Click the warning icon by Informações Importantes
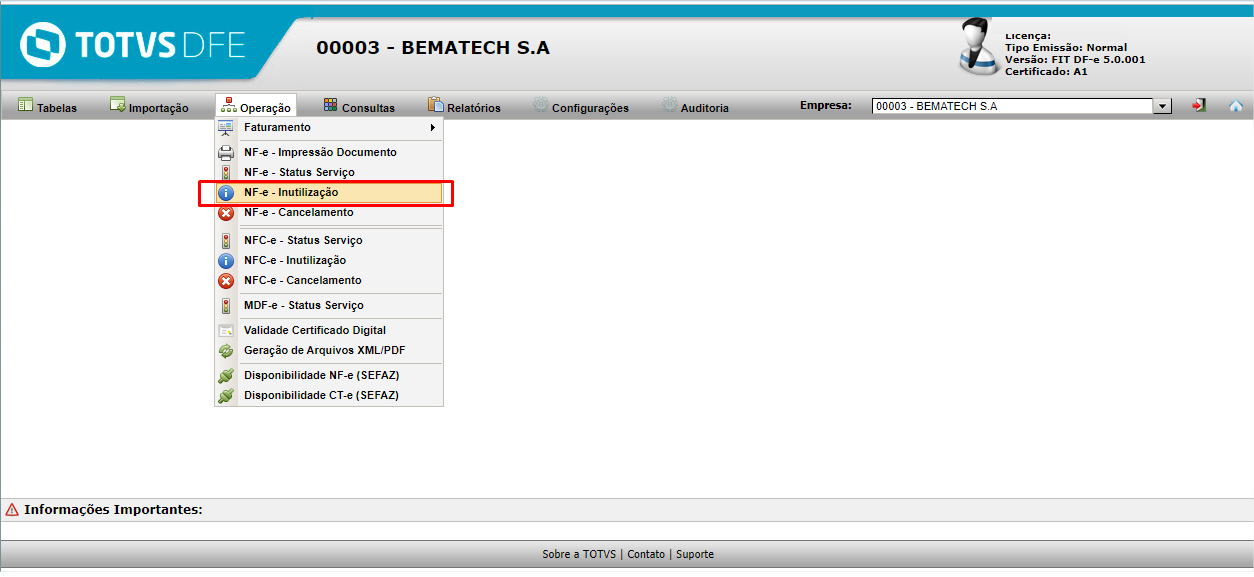This screenshot has height=577, width=1254. pyautogui.click(x=12, y=510)
